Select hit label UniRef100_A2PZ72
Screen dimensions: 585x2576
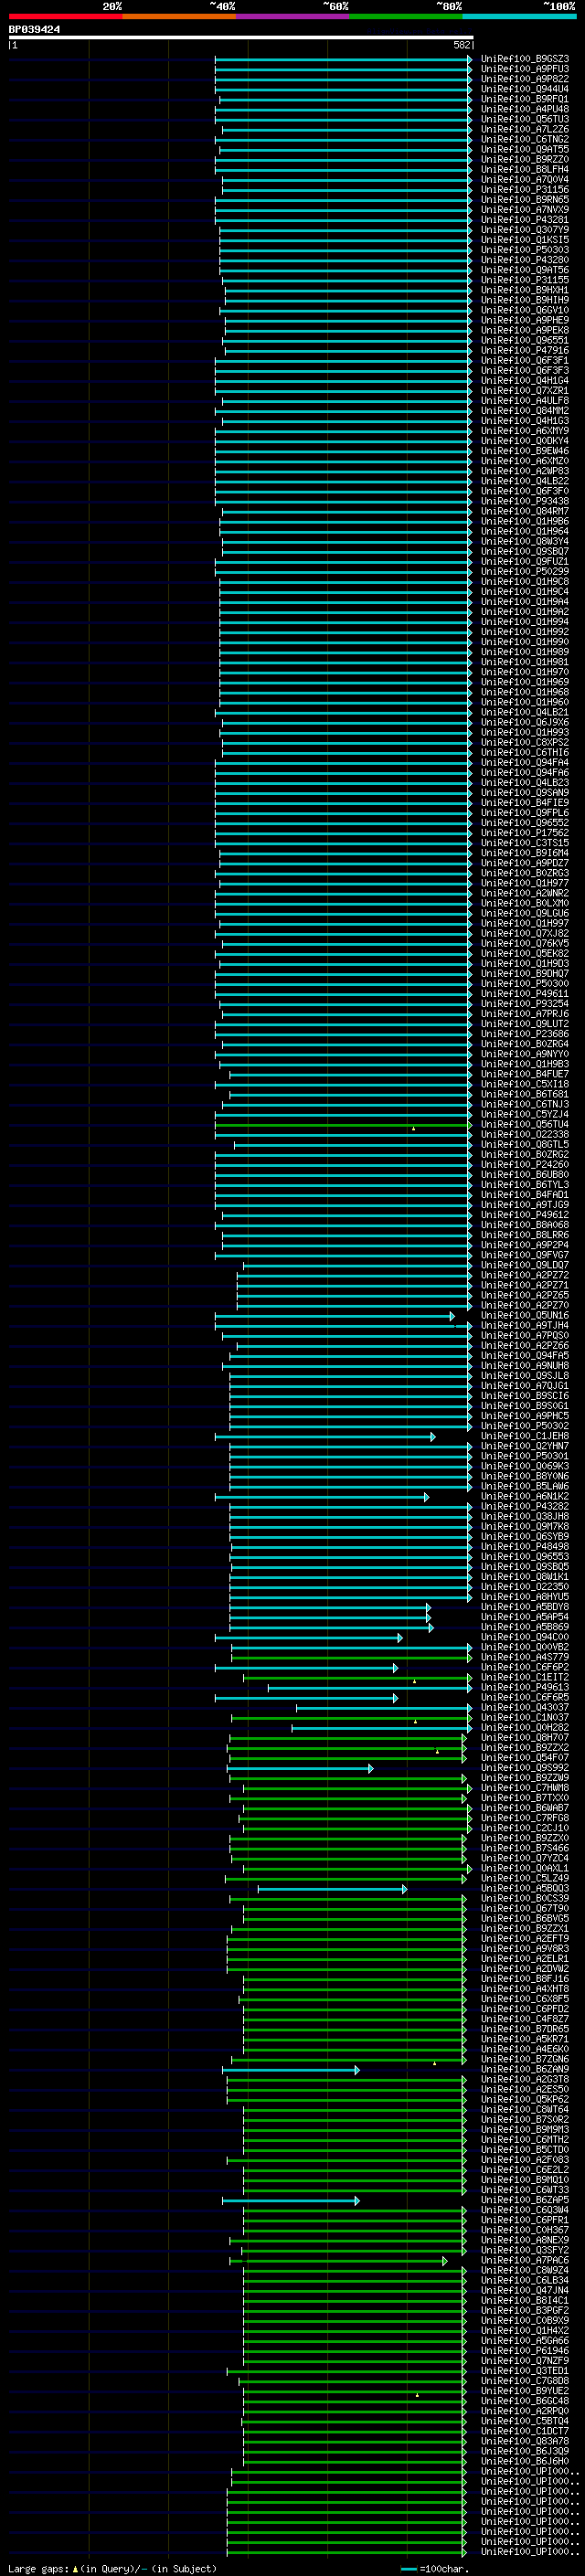[525, 1275]
